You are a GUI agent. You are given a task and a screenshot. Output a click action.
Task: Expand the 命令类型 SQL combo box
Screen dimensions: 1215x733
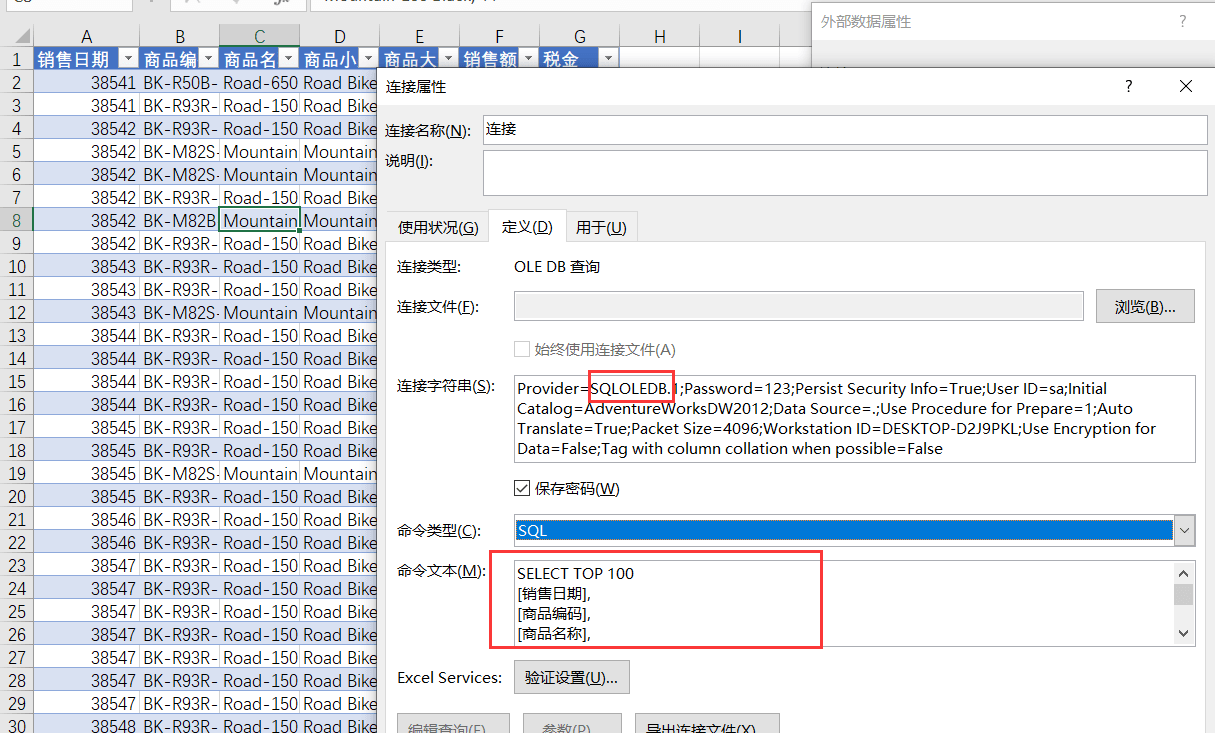[1185, 530]
